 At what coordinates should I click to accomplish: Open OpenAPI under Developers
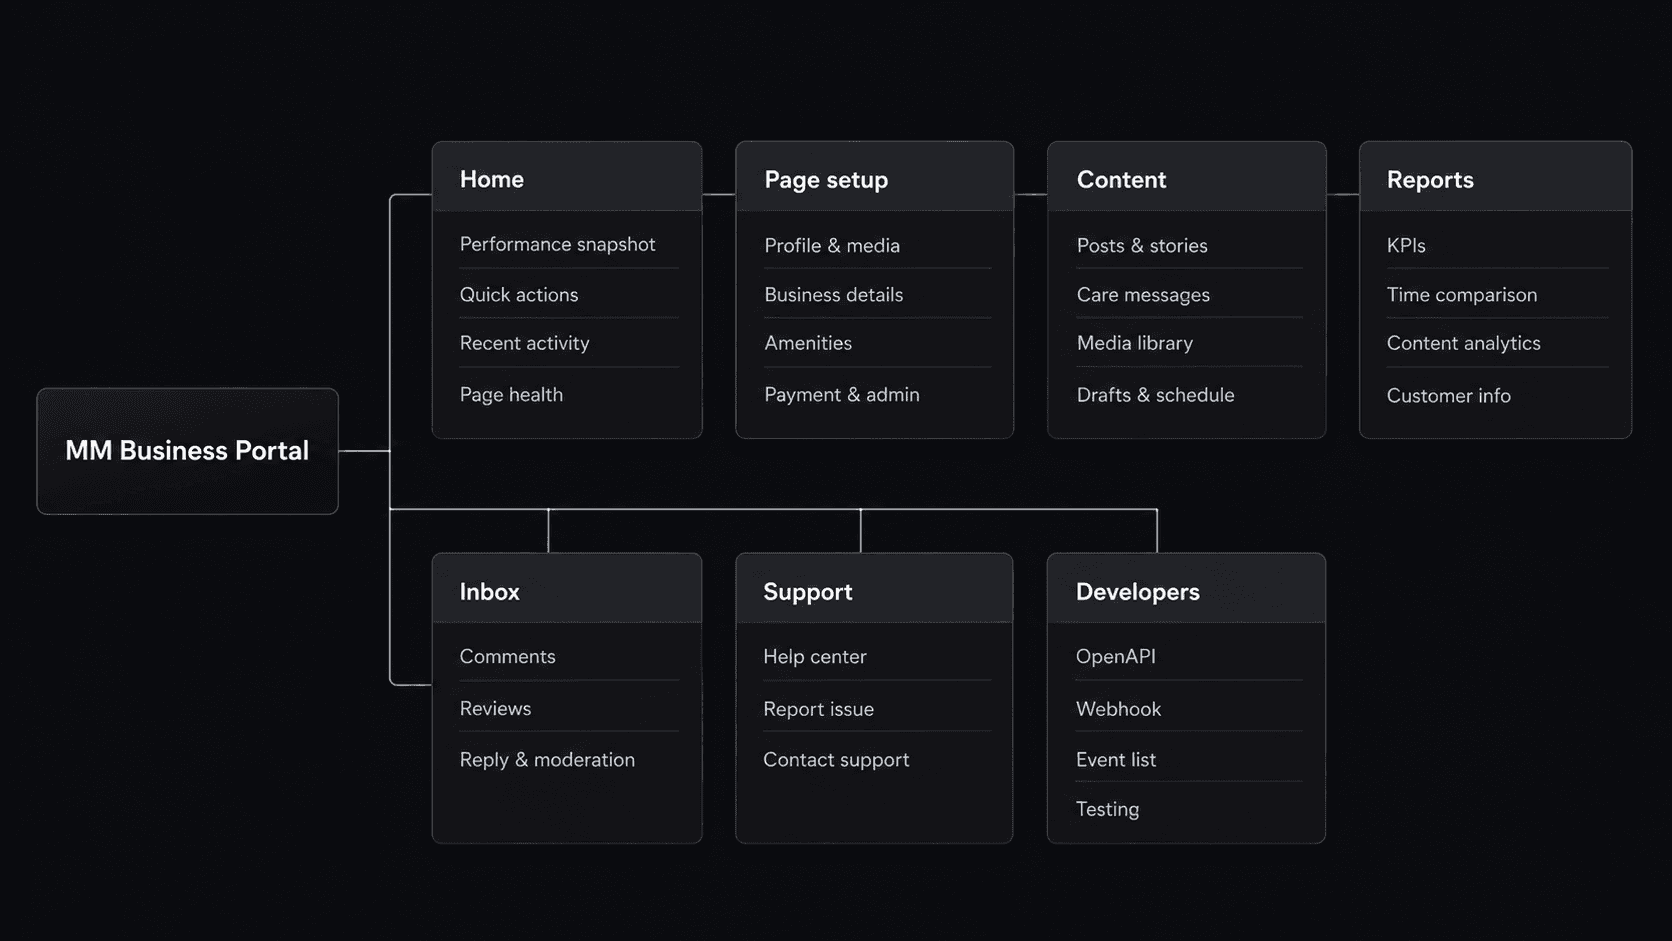click(1115, 657)
